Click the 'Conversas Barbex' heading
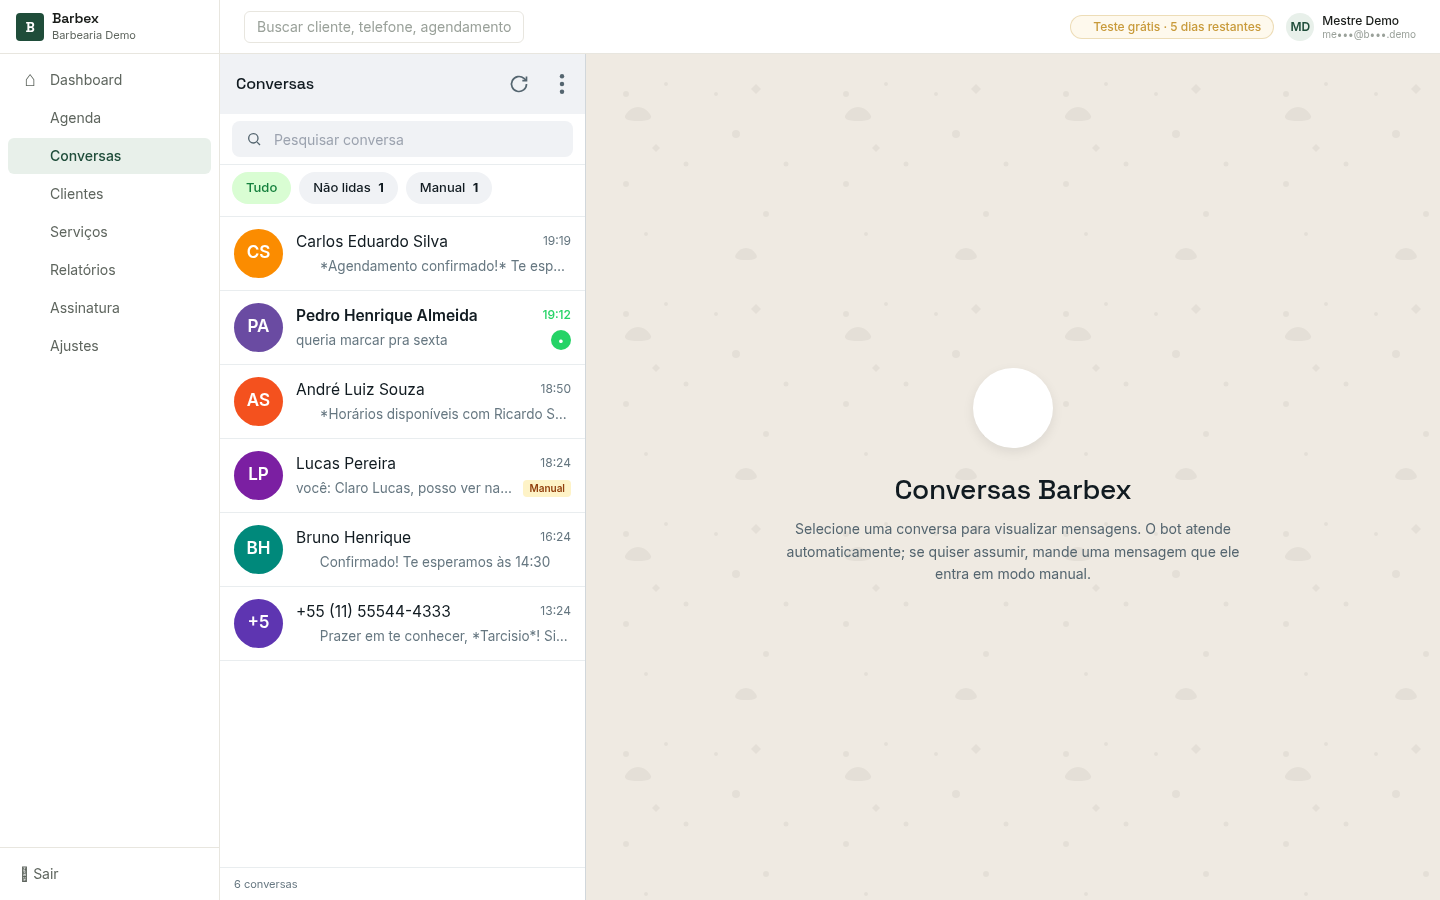Image resolution: width=1440 pixels, height=900 pixels. click(1013, 490)
